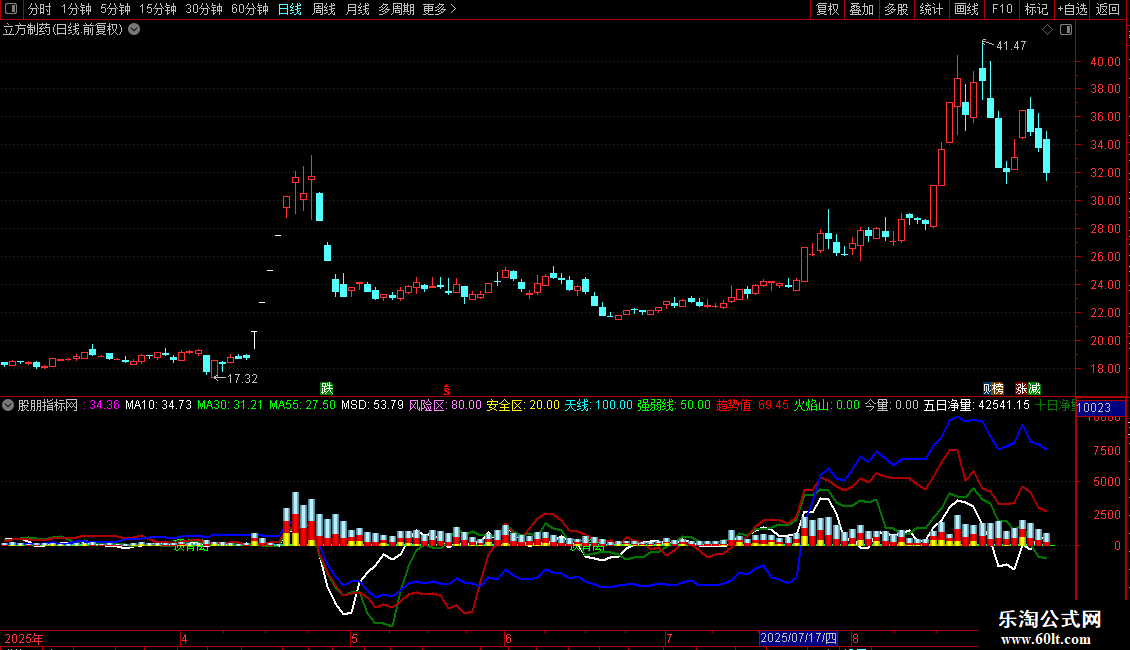This screenshot has height=650, width=1130.
Task: Click the 涨减 tag icon
Action: [x=1028, y=388]
